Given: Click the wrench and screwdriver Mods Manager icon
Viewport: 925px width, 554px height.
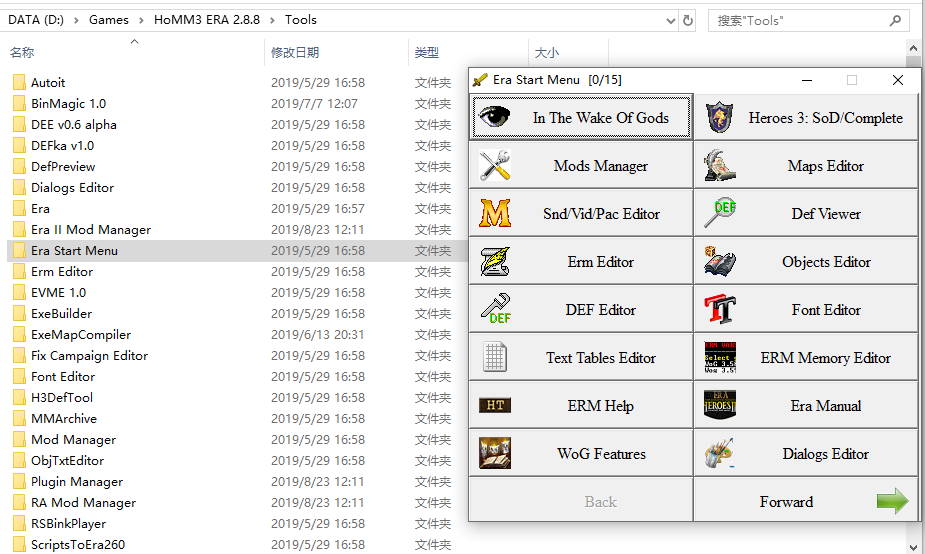Looking at the screenshot, I should [x=494, y=165].
